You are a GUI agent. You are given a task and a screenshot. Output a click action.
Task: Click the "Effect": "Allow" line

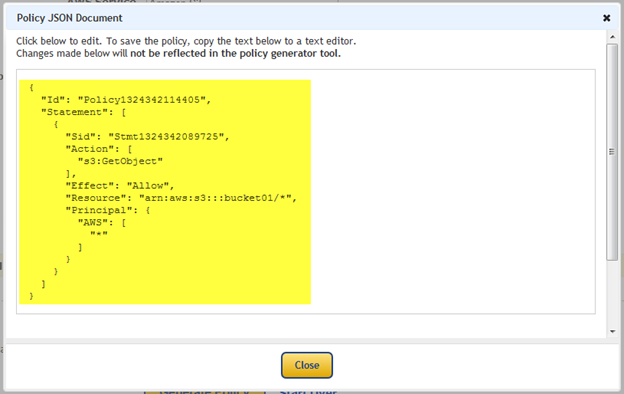[x=120, y=186]
